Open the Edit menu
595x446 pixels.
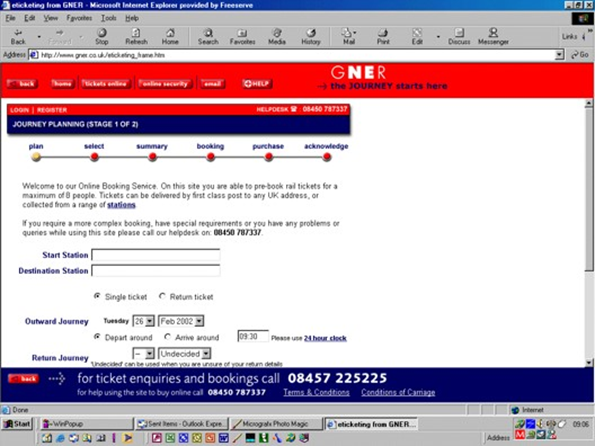point(30,18)
